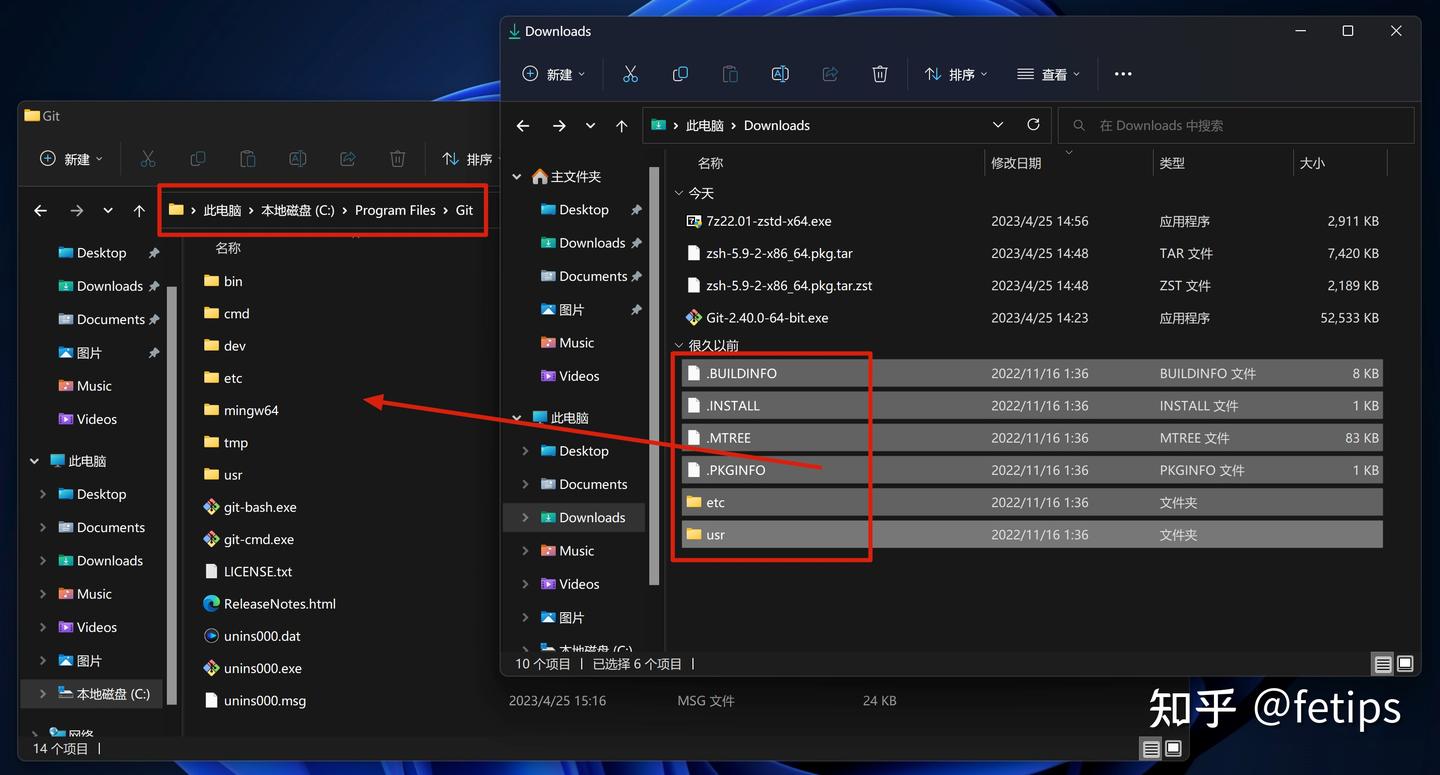Click the Up navigation arrow in the Downloads window
This screenshot has width=1440, height=775.
621,125
